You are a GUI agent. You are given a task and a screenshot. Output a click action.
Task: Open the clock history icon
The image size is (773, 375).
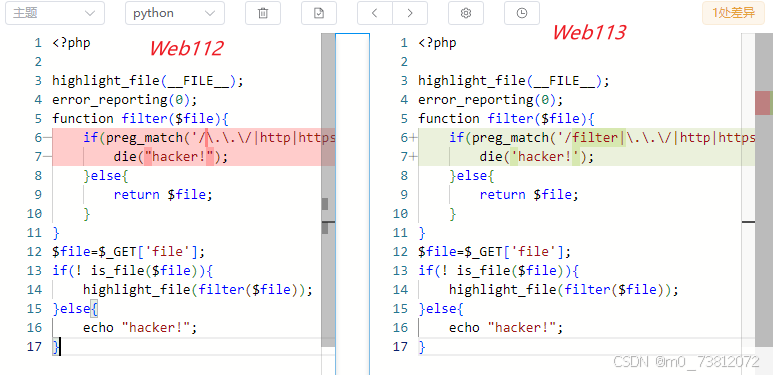click(x=522, y=13)
